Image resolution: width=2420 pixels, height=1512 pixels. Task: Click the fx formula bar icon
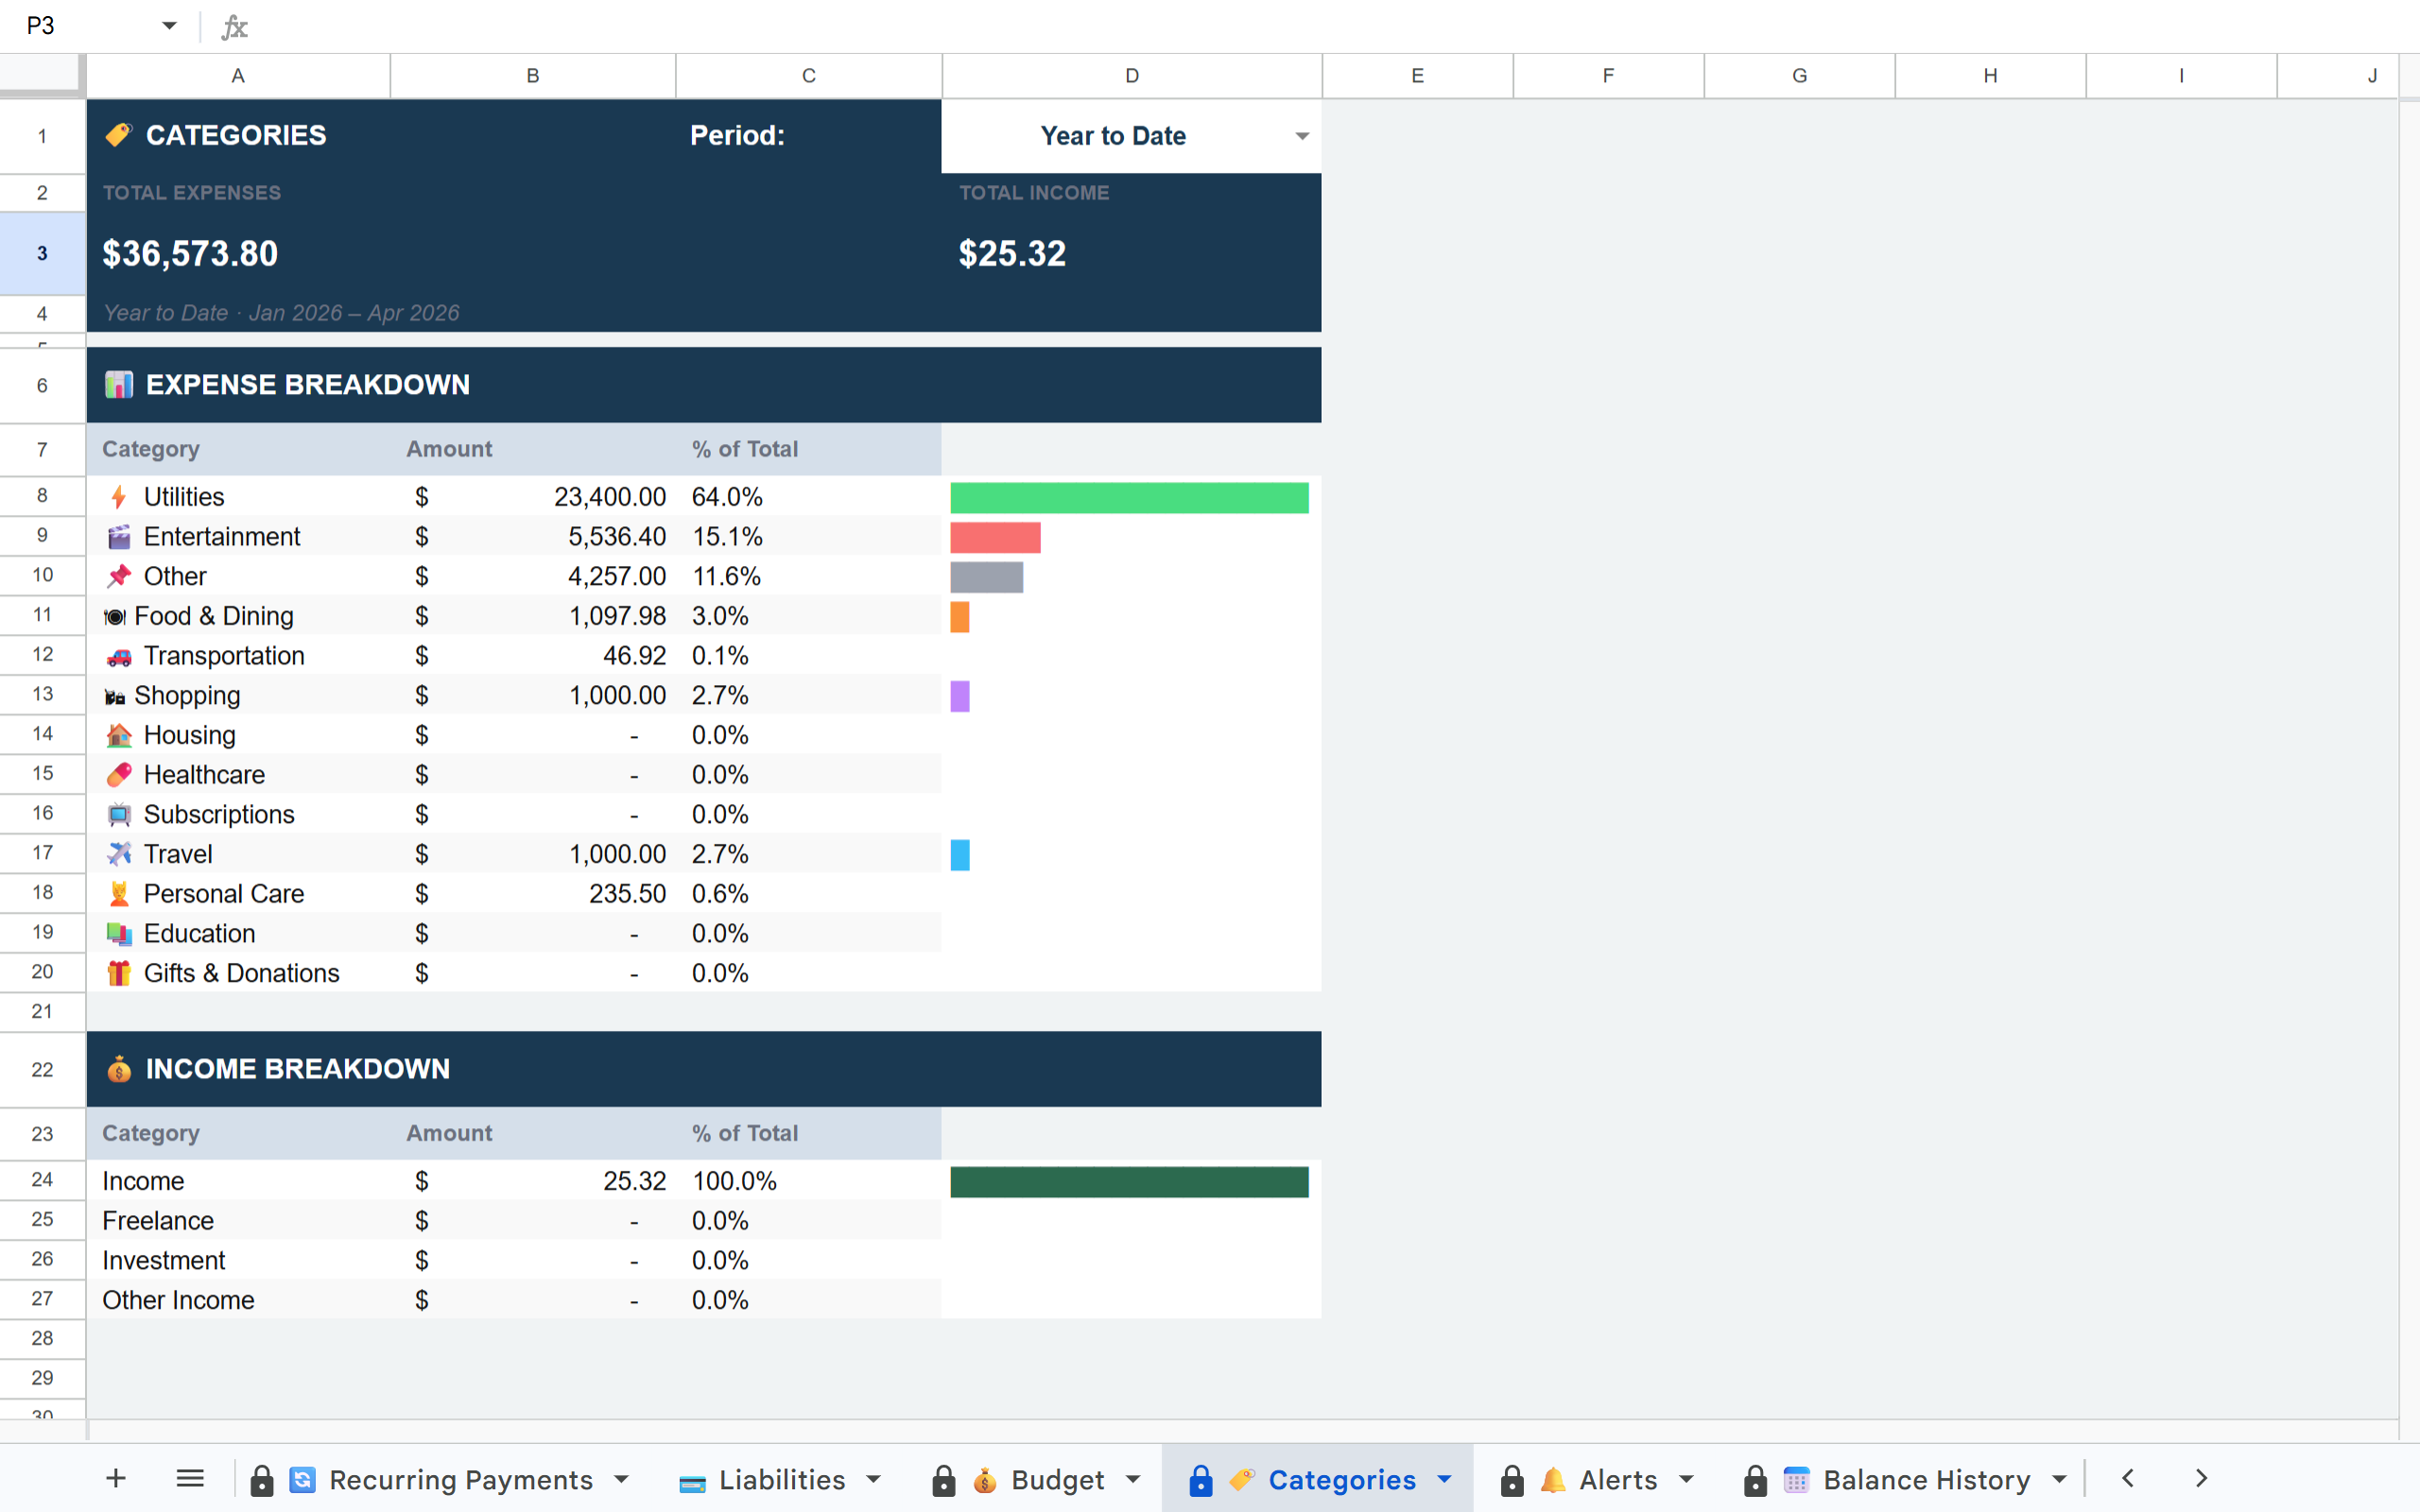tap(234, 27)
